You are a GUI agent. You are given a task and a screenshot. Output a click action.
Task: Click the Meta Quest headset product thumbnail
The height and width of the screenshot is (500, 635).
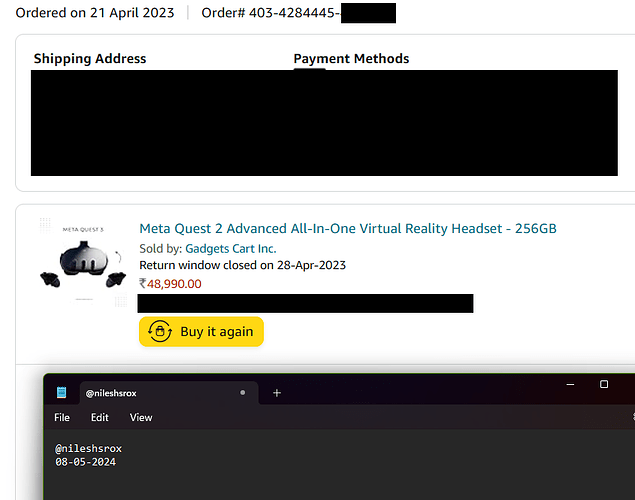point(83,262)
